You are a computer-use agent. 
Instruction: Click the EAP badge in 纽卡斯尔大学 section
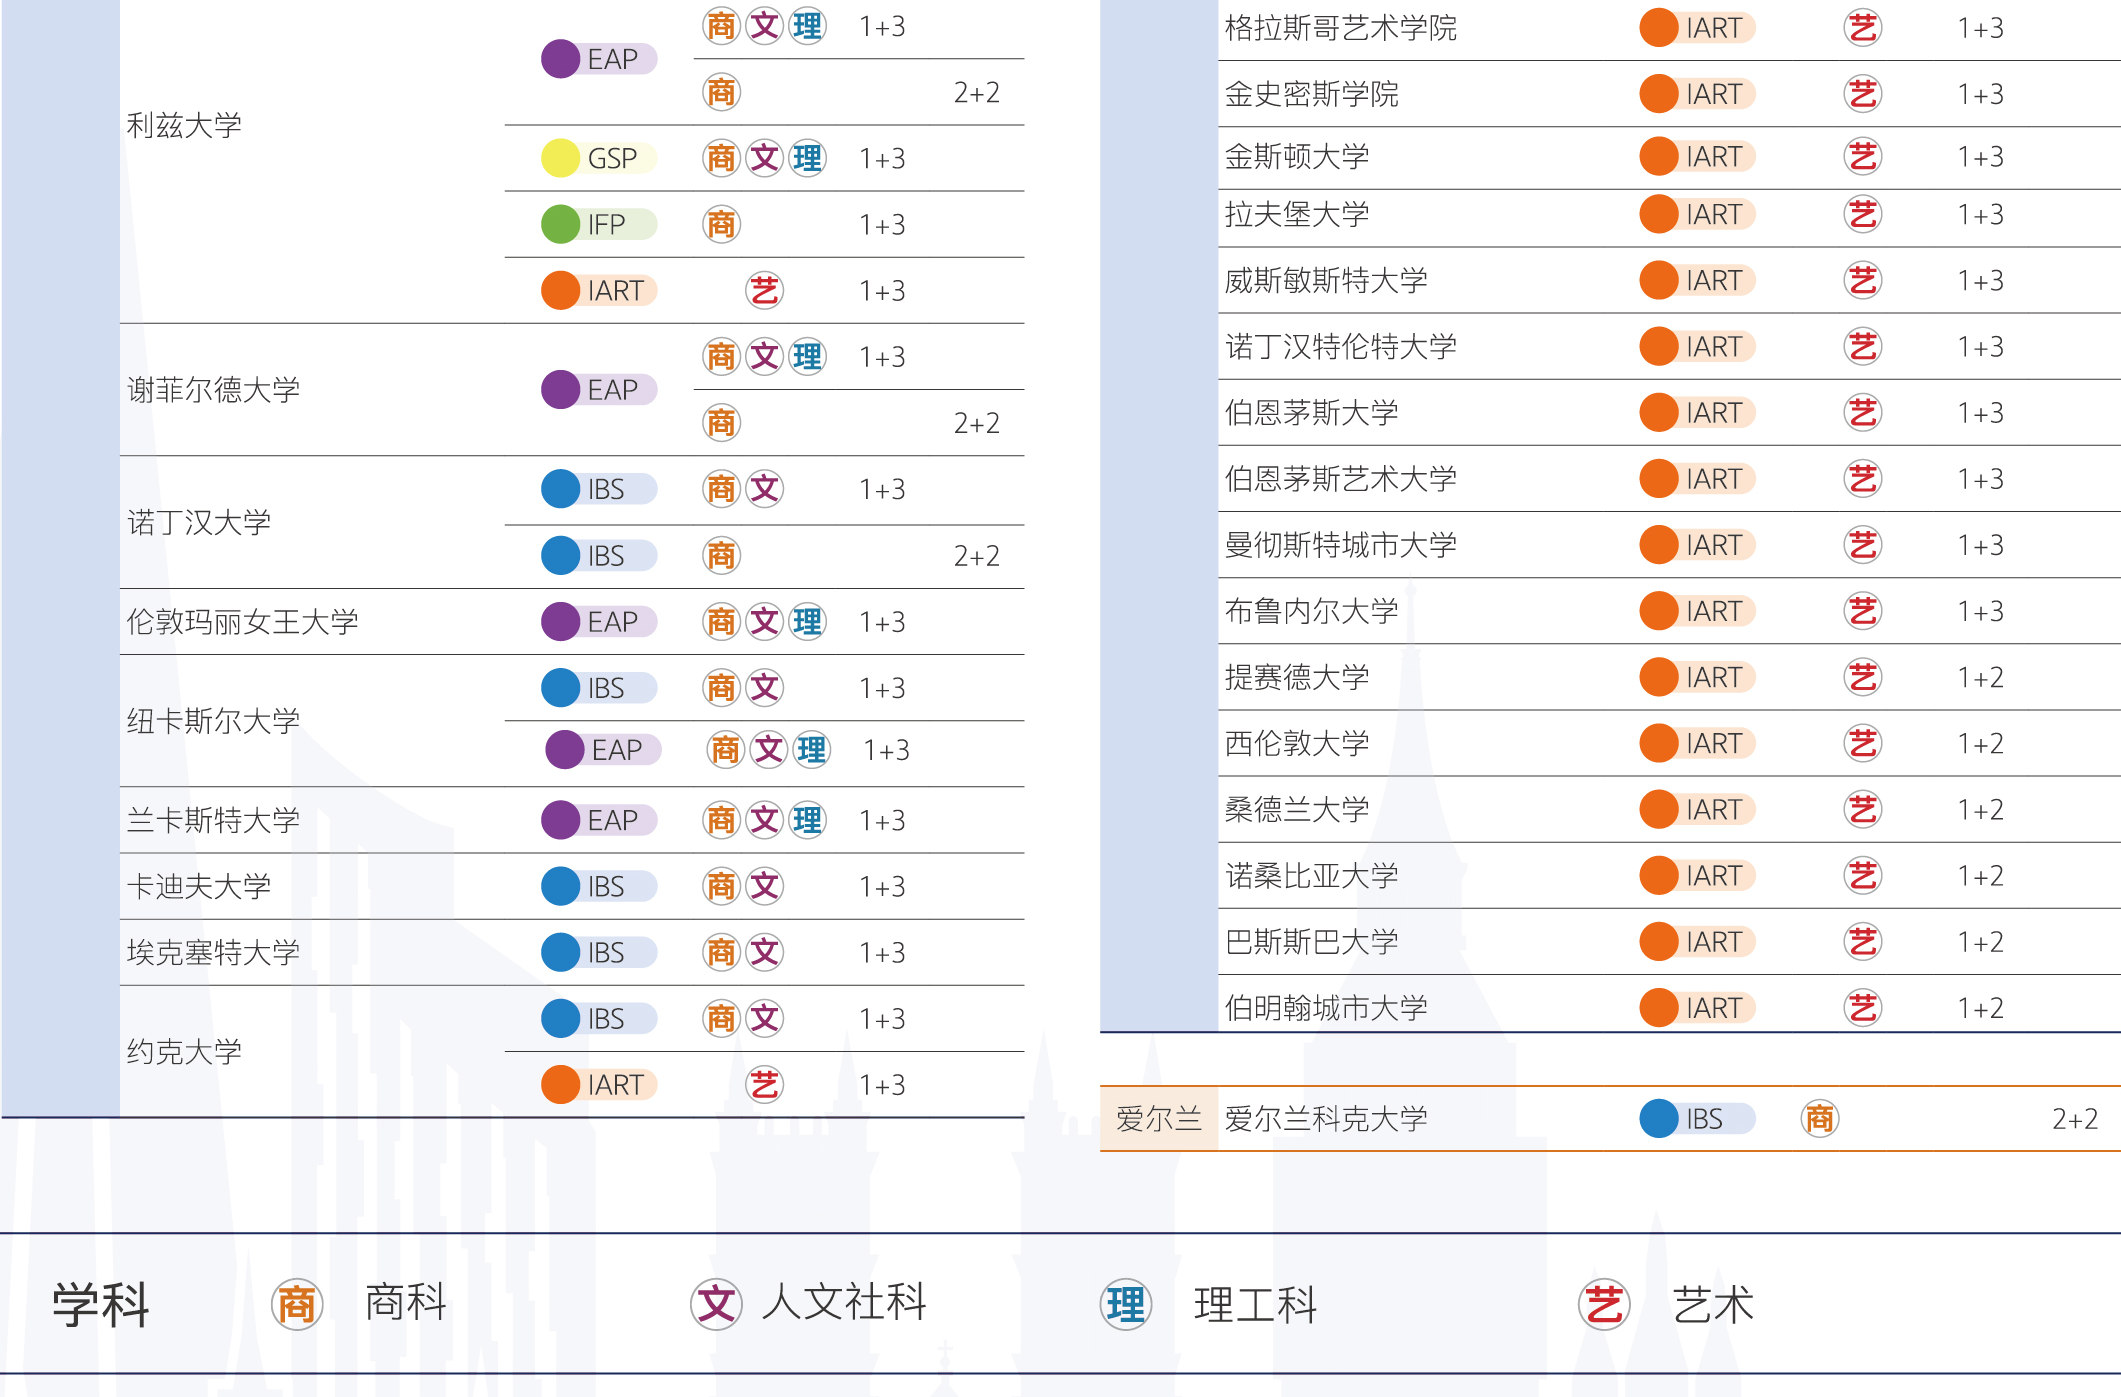tap(602, 750)
